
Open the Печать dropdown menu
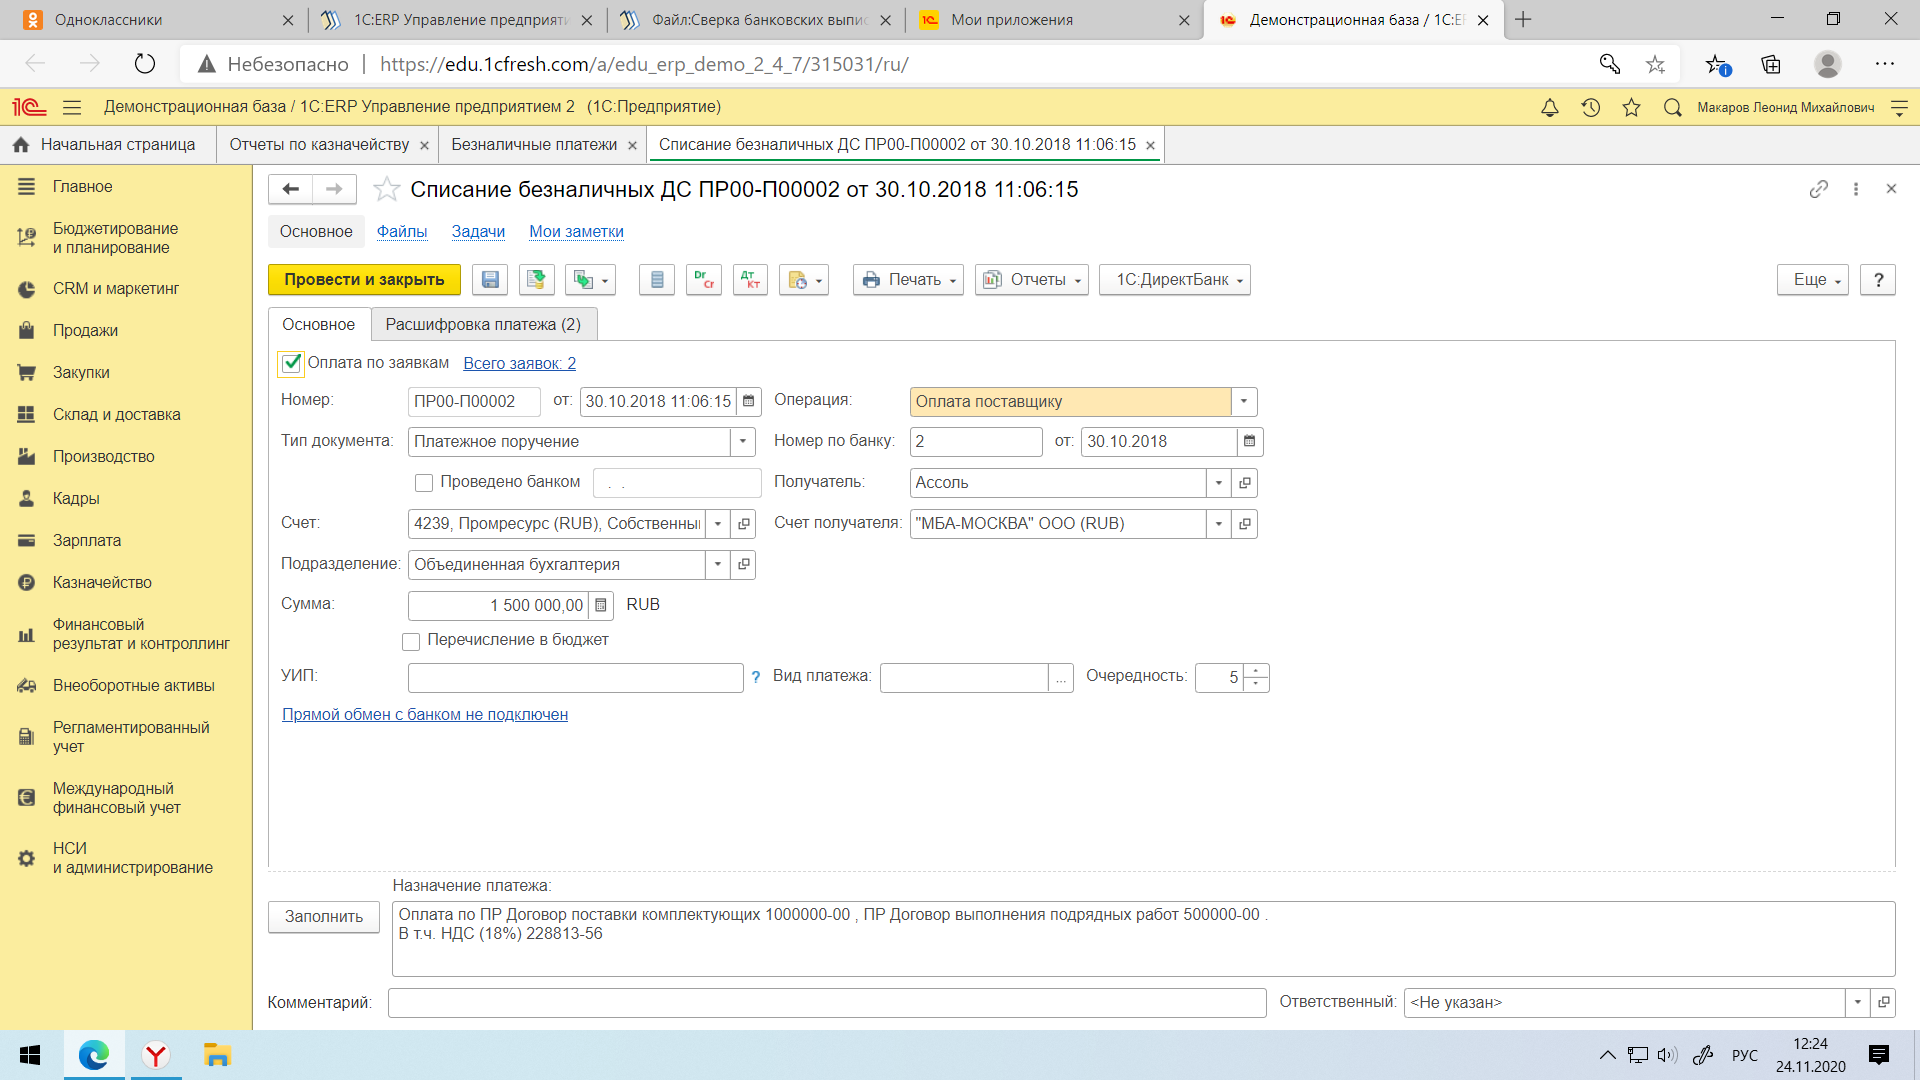(909, 280)
